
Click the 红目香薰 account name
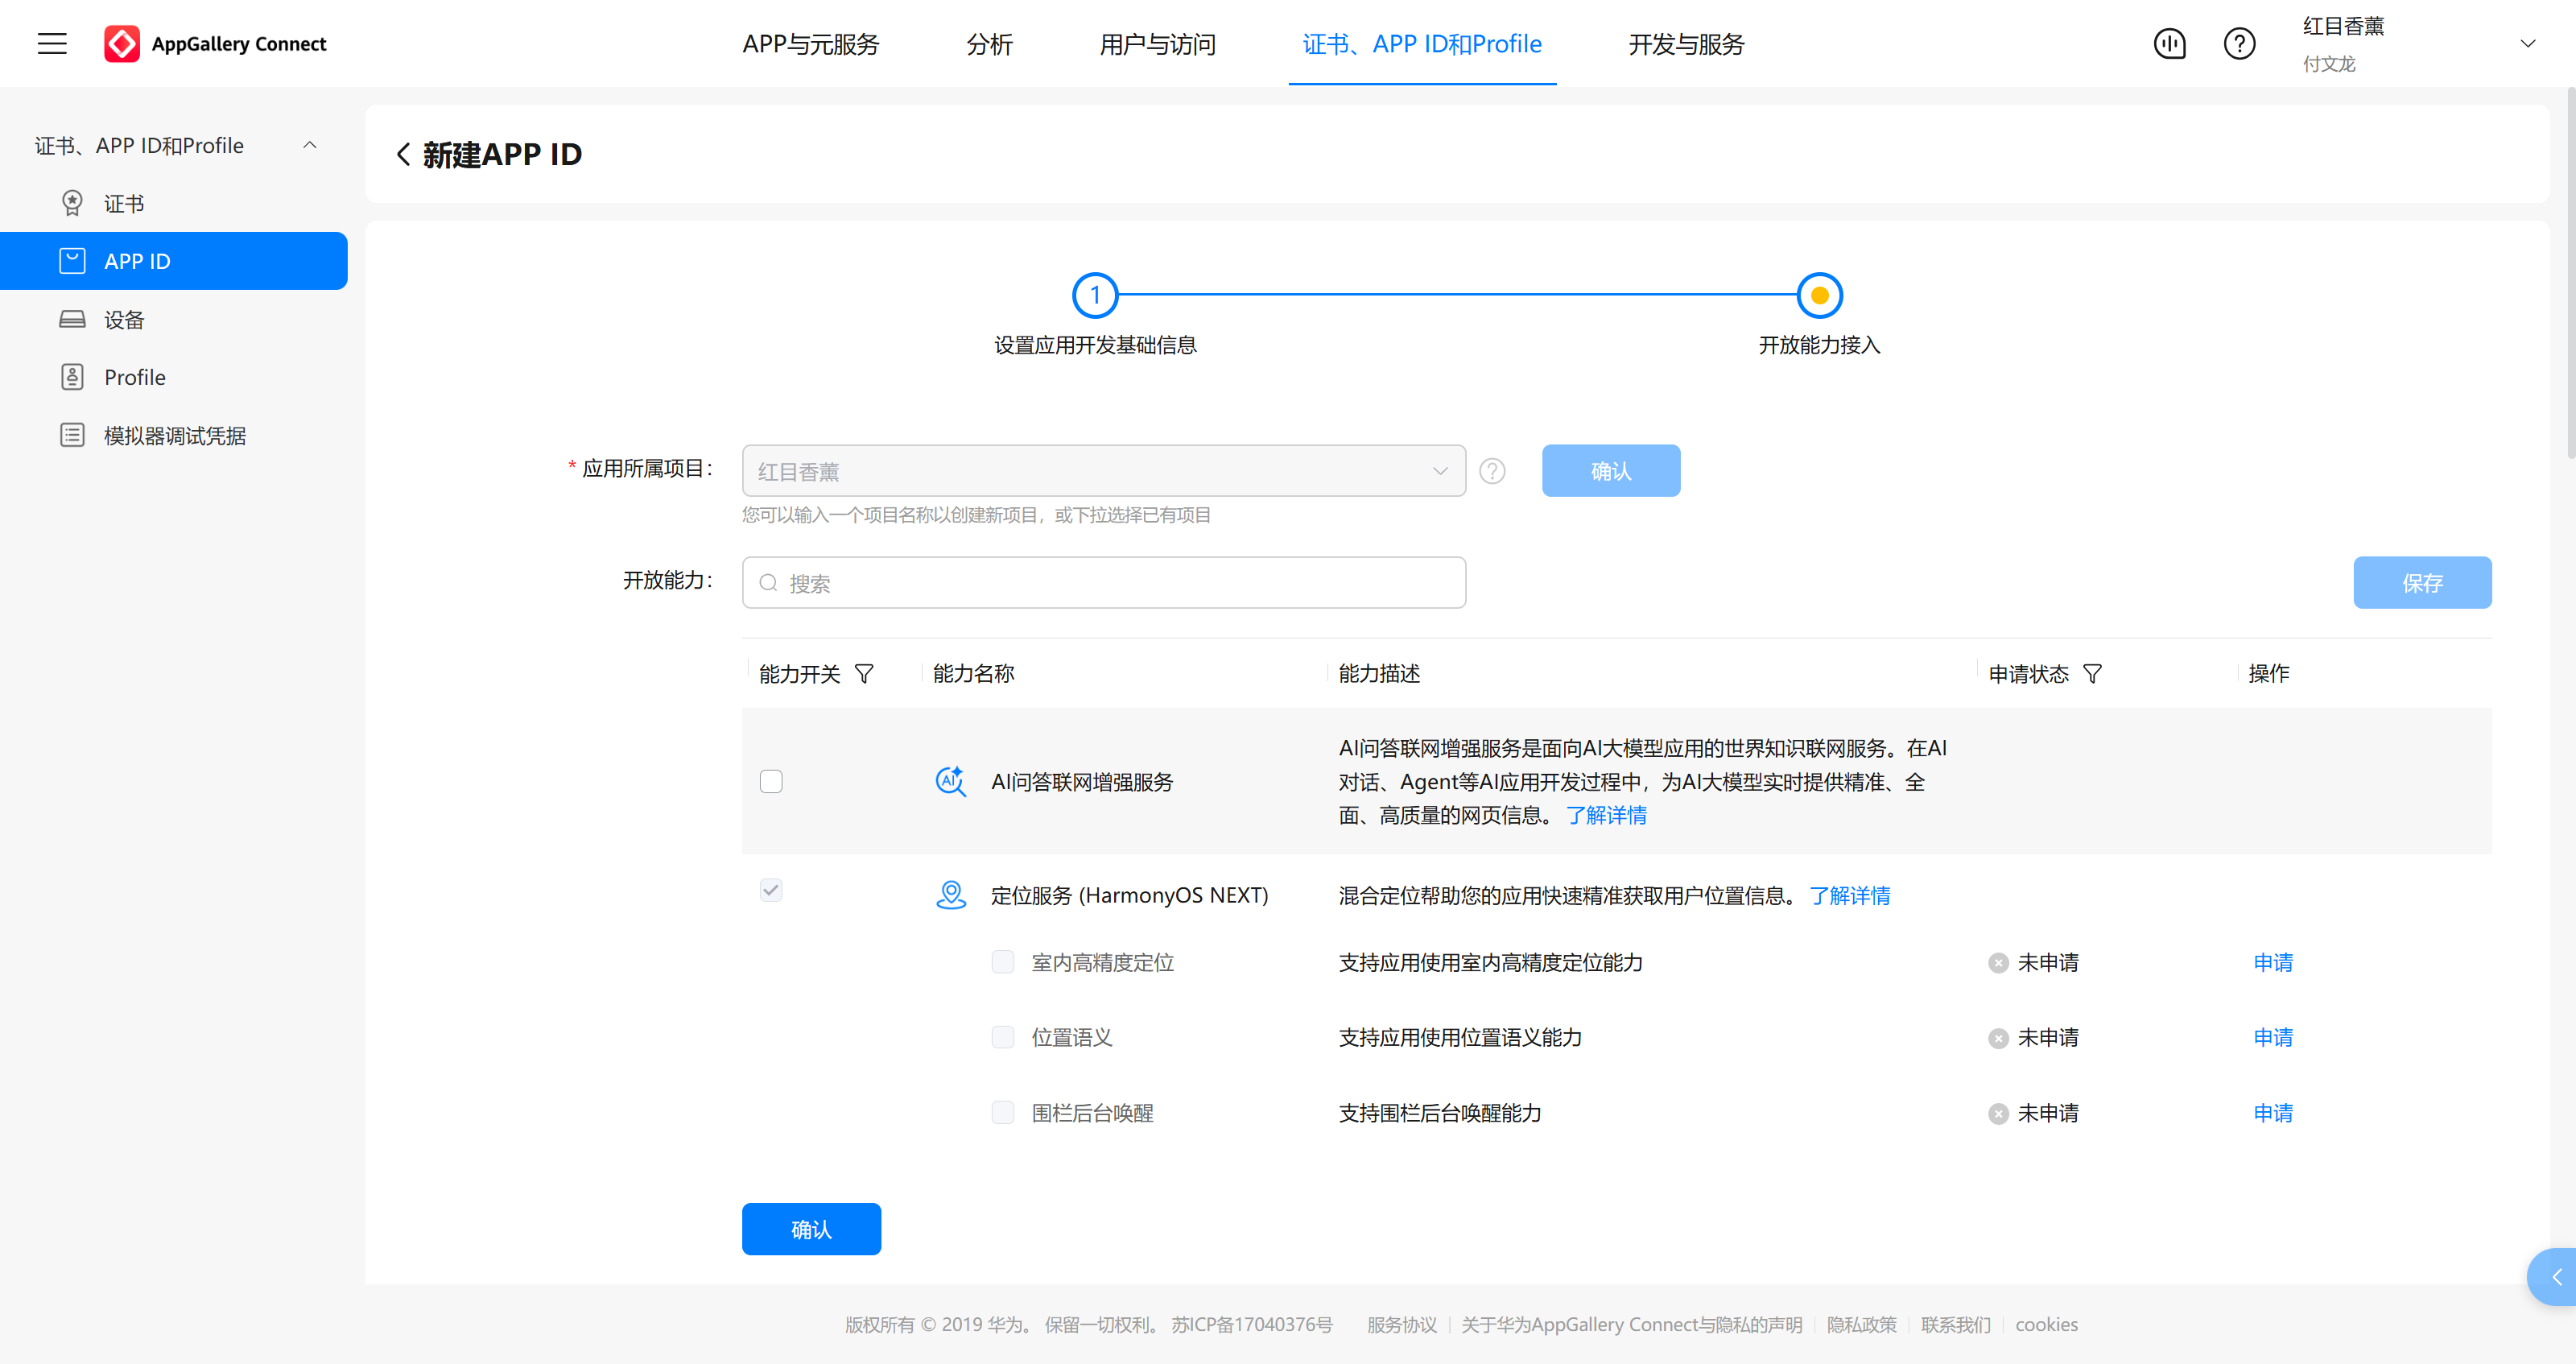point(2343,27)
